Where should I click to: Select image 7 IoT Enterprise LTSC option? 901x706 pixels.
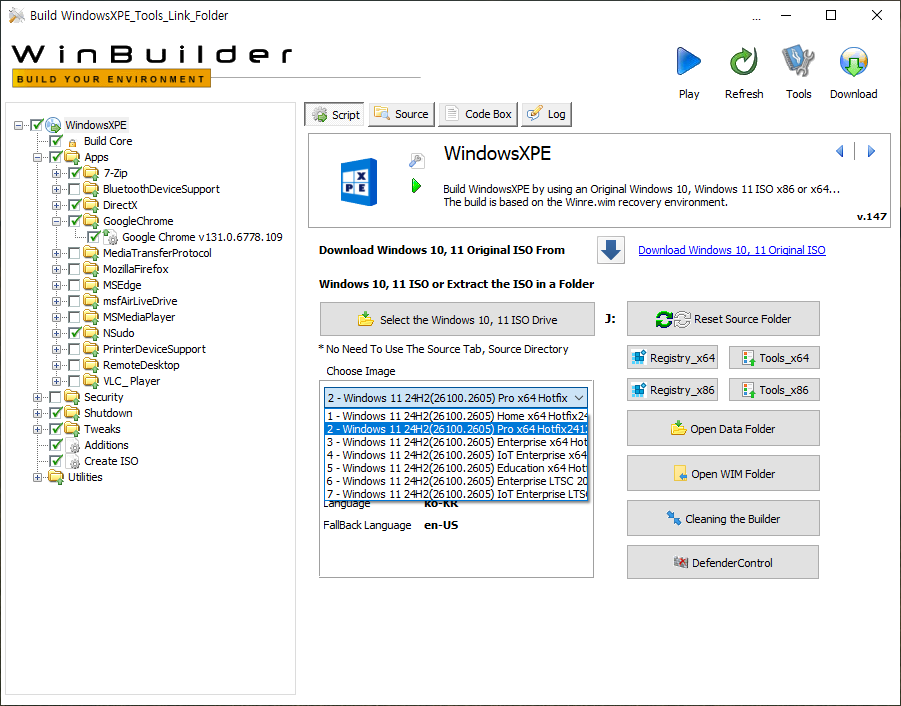pos(456,493)
